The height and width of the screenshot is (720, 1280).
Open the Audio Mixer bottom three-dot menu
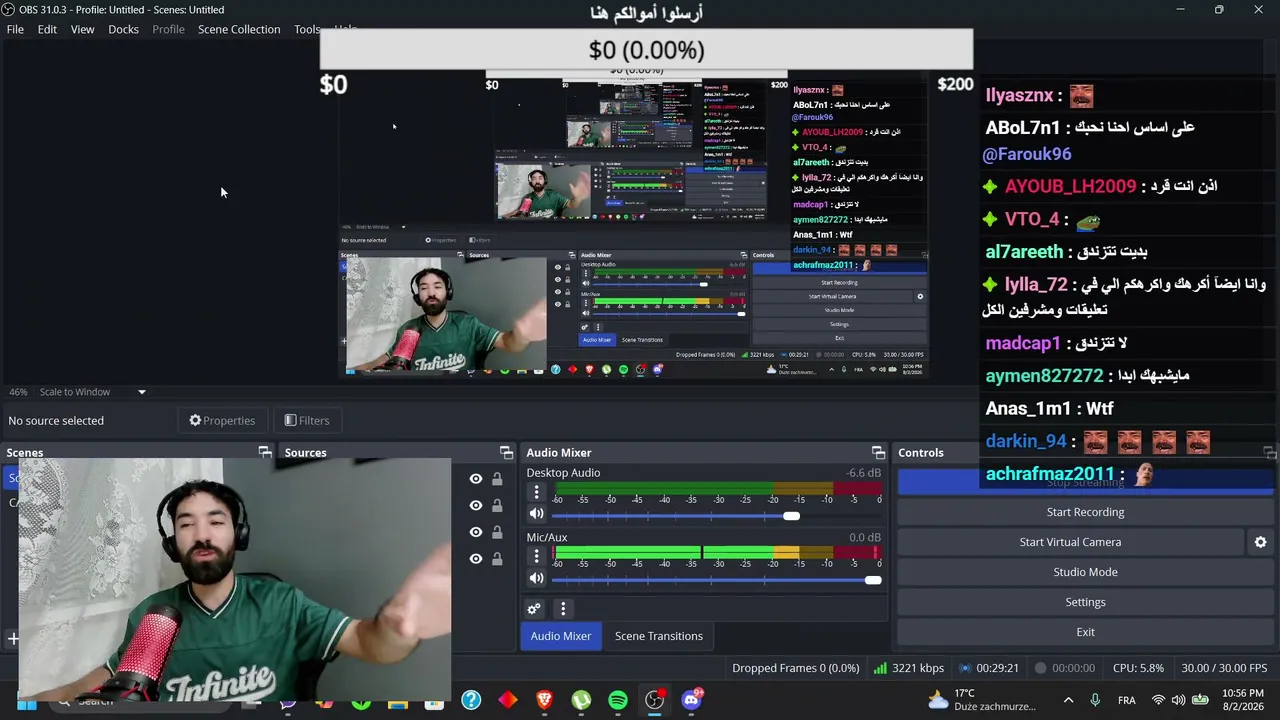[563, 609]
